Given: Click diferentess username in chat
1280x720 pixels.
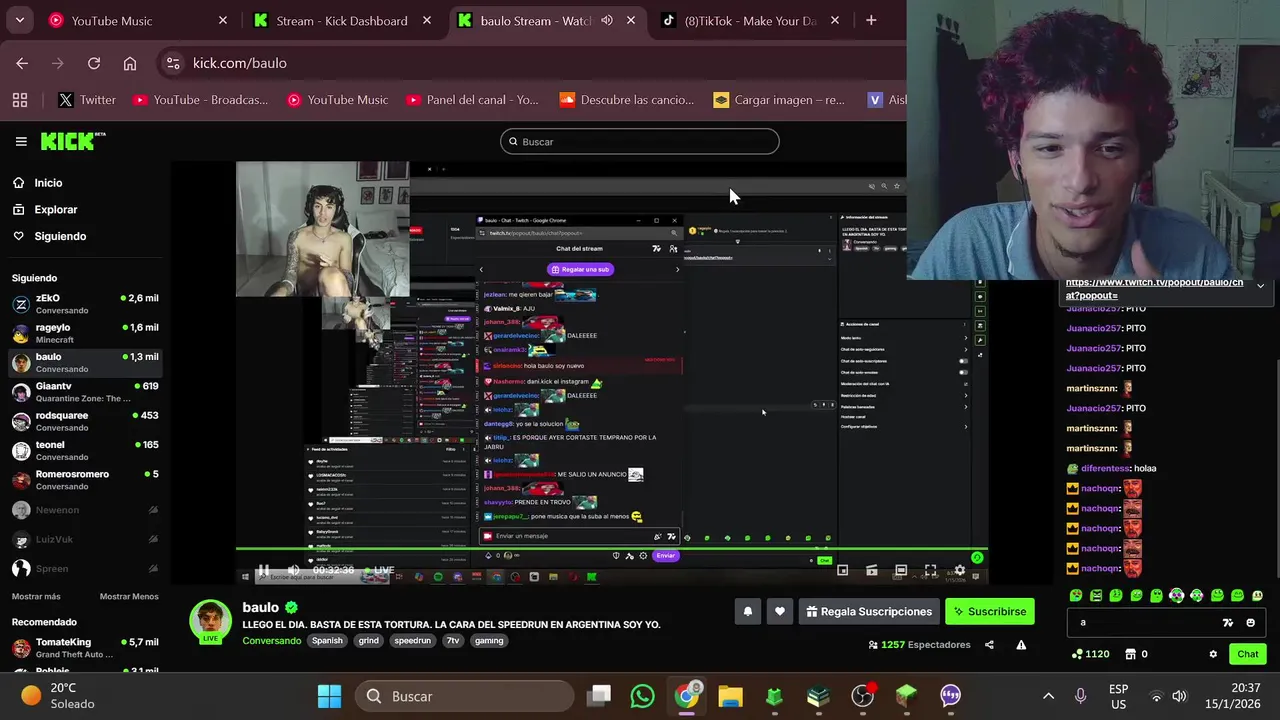Looking at the screenshot, I should pyautogui.click(x=1105, y=468).
